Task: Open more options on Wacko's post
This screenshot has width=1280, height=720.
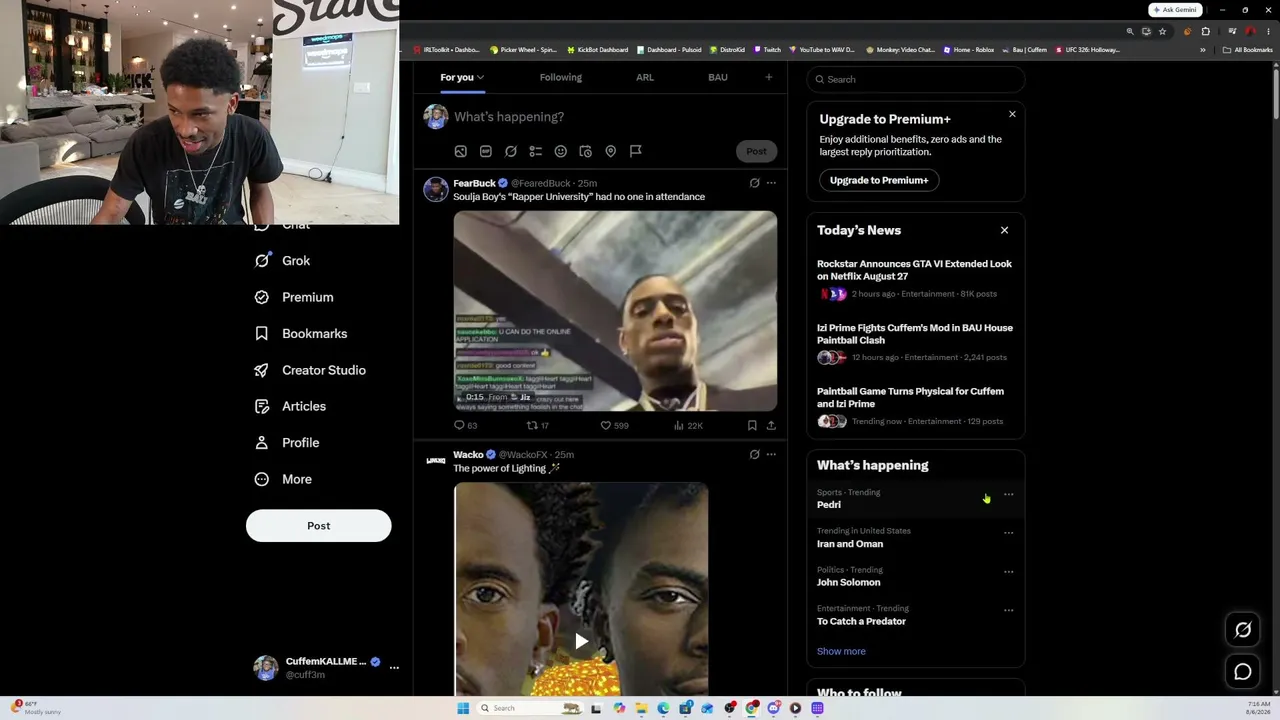Action: point(771,455)
